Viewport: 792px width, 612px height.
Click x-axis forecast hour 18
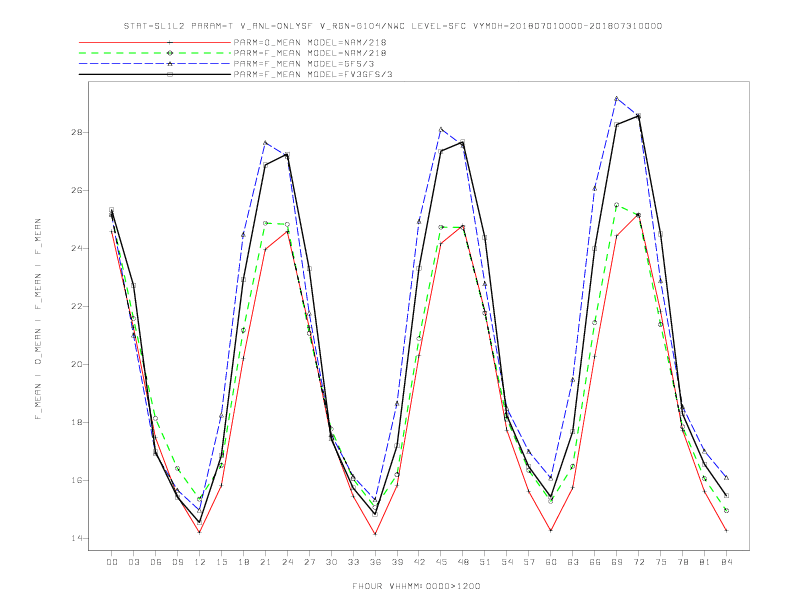pyautogui.click(x=243, y=562)
